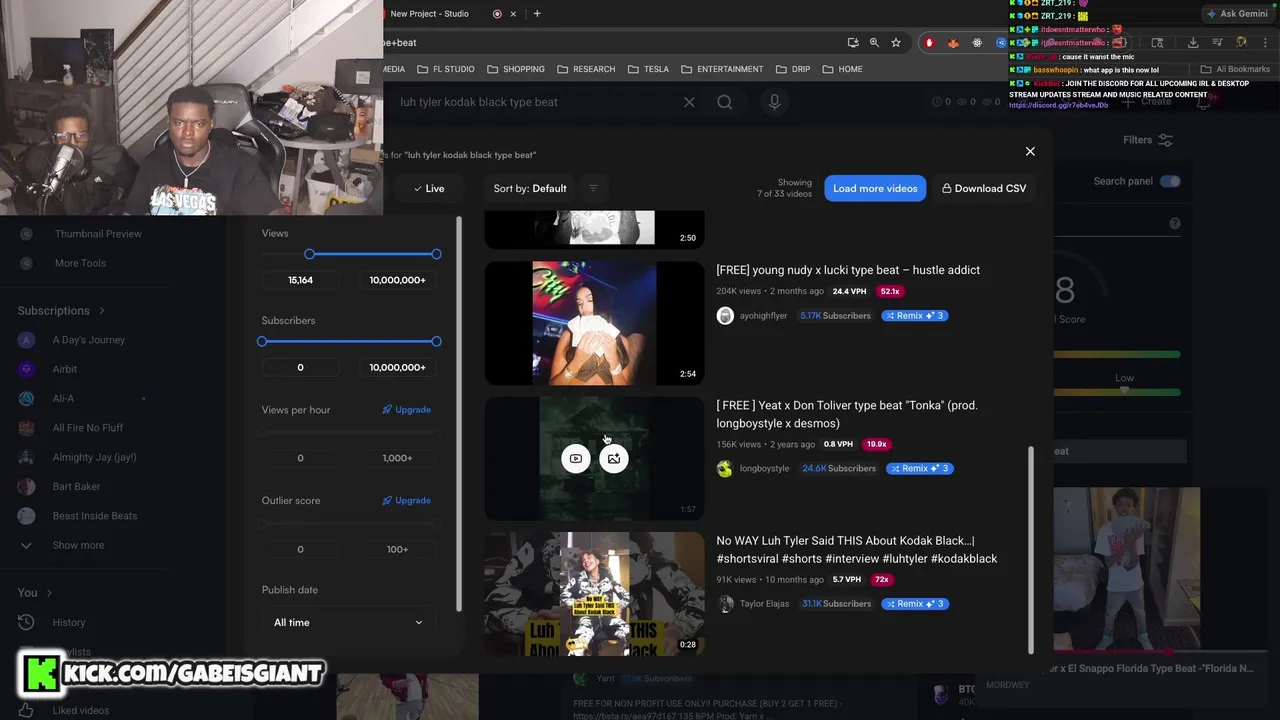This screenshot has width=1280, height=720.
Task: Click the YouTube search magnifier icon
Action: tap(725, 102)
